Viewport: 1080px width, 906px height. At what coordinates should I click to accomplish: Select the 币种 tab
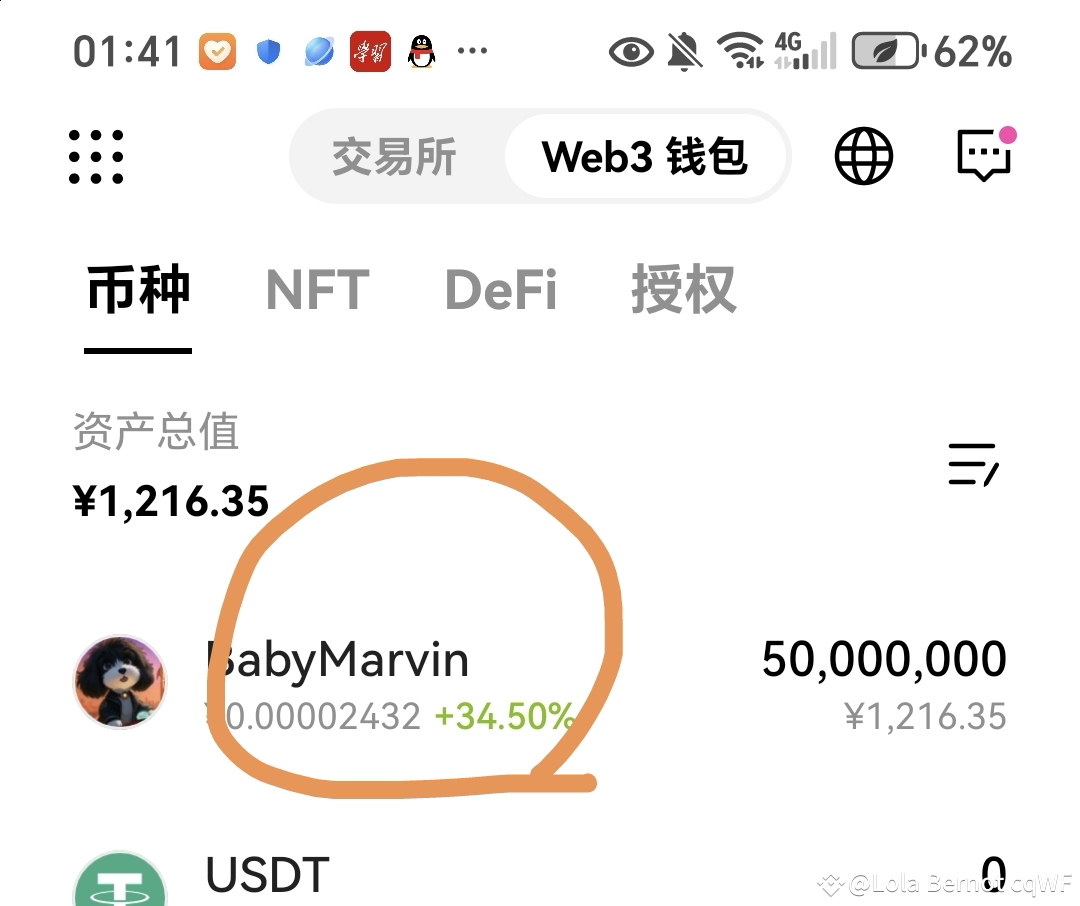138,290
